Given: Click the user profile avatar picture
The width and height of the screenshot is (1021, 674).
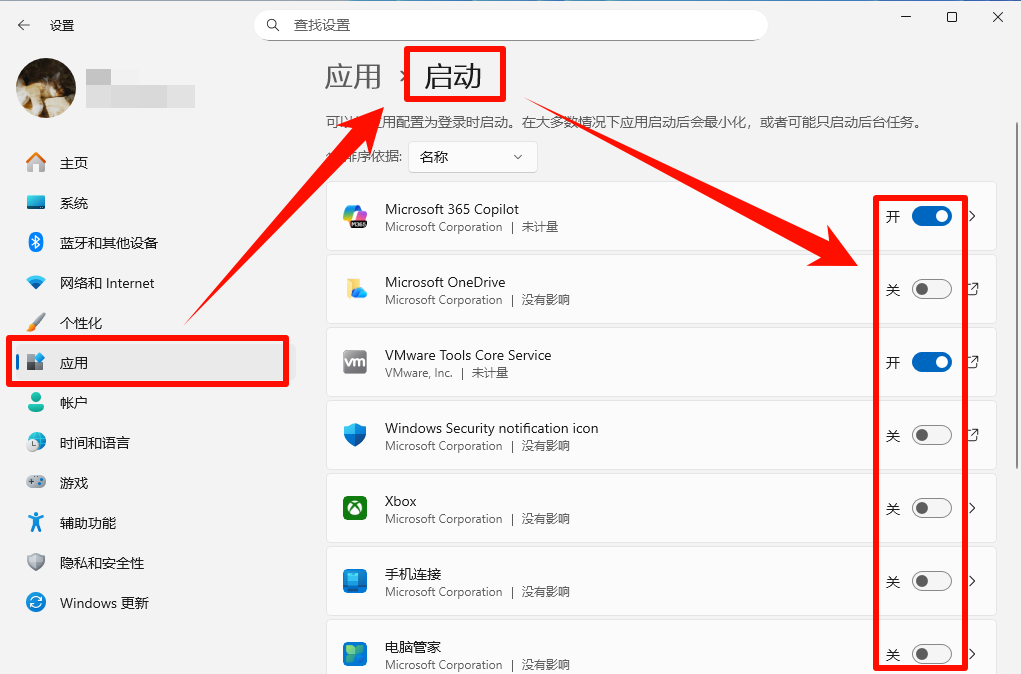Looking at the screenshot, I should 46,88.
